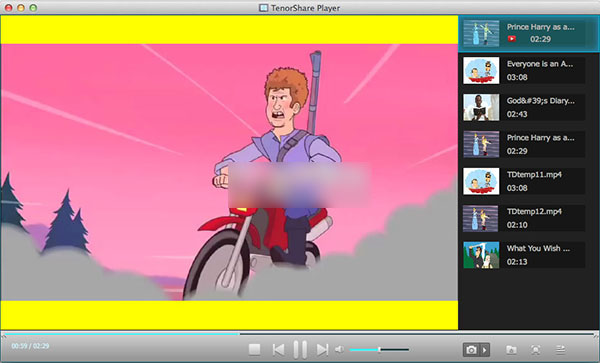600x363 pixels.
Task: Skip to the previous track
Action: (279, 350)
